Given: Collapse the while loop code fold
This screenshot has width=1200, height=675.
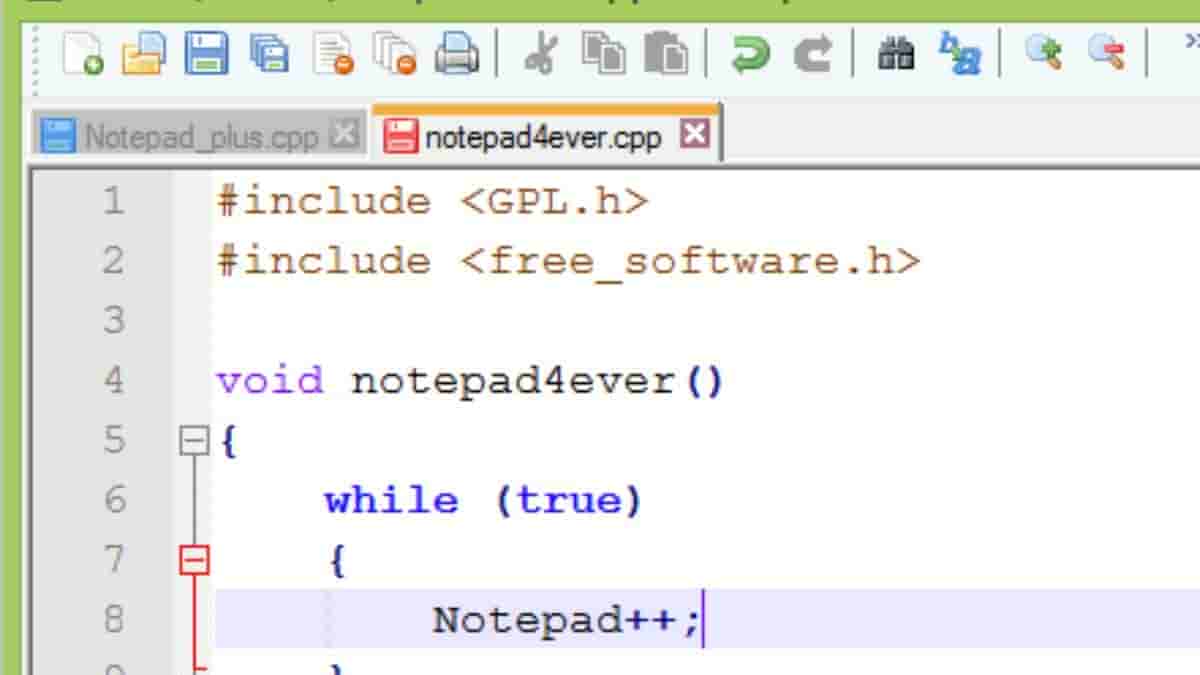Looking at the screenshot, I should click(x=193, y=560).
